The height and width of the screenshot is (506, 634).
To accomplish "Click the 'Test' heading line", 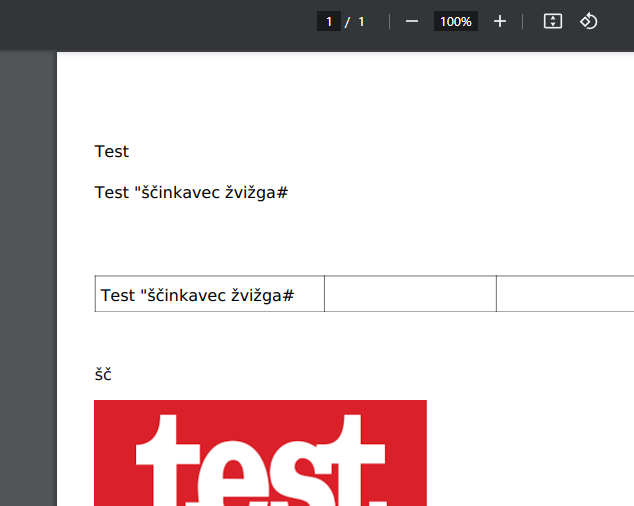I will [x=112, y=151].
